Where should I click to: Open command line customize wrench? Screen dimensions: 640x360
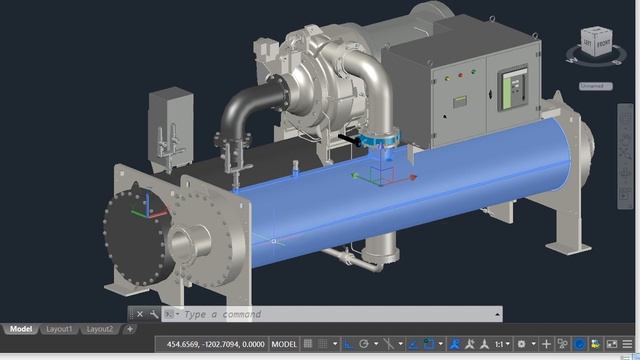(x=154, y=314)
